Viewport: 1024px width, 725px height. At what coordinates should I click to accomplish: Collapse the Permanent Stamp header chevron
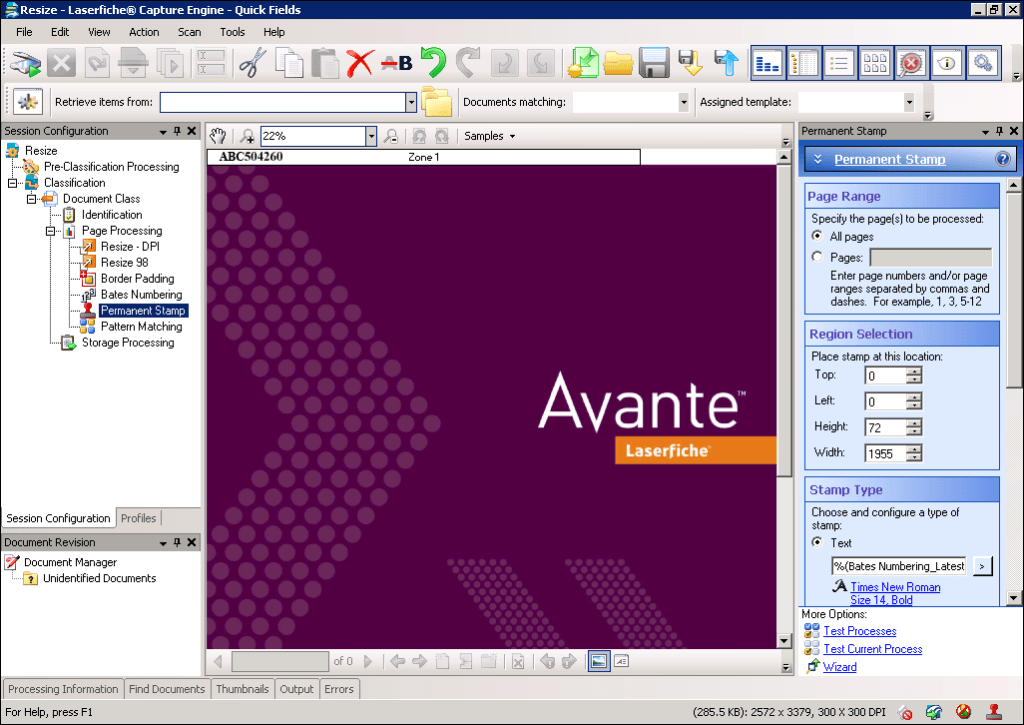[818, 159]
